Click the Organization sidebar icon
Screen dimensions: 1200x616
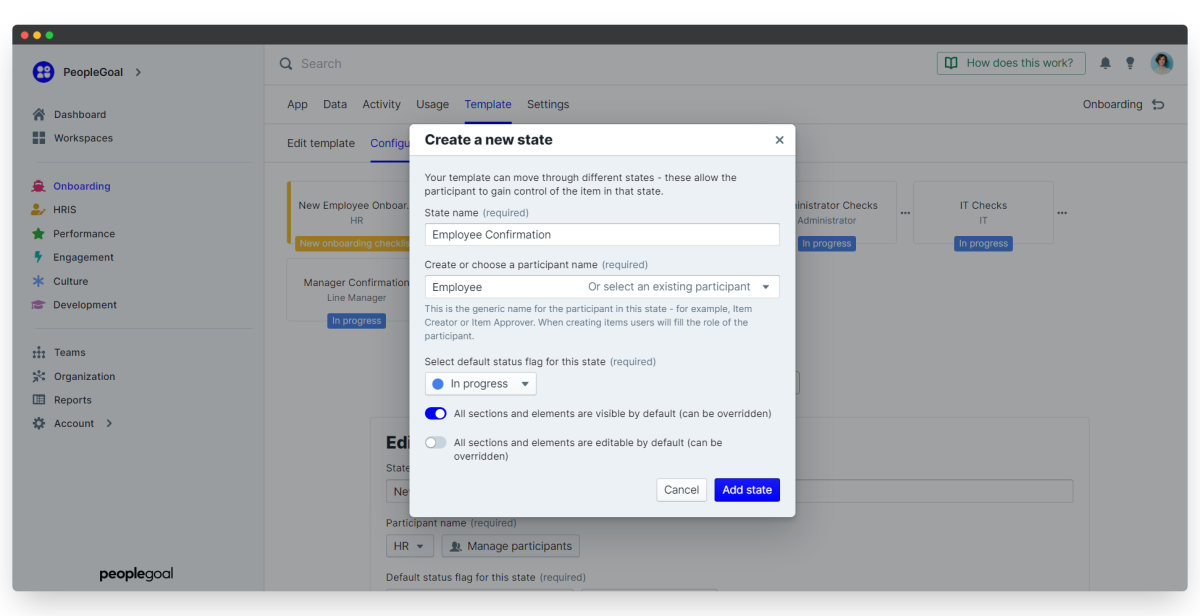pos(39,376)
